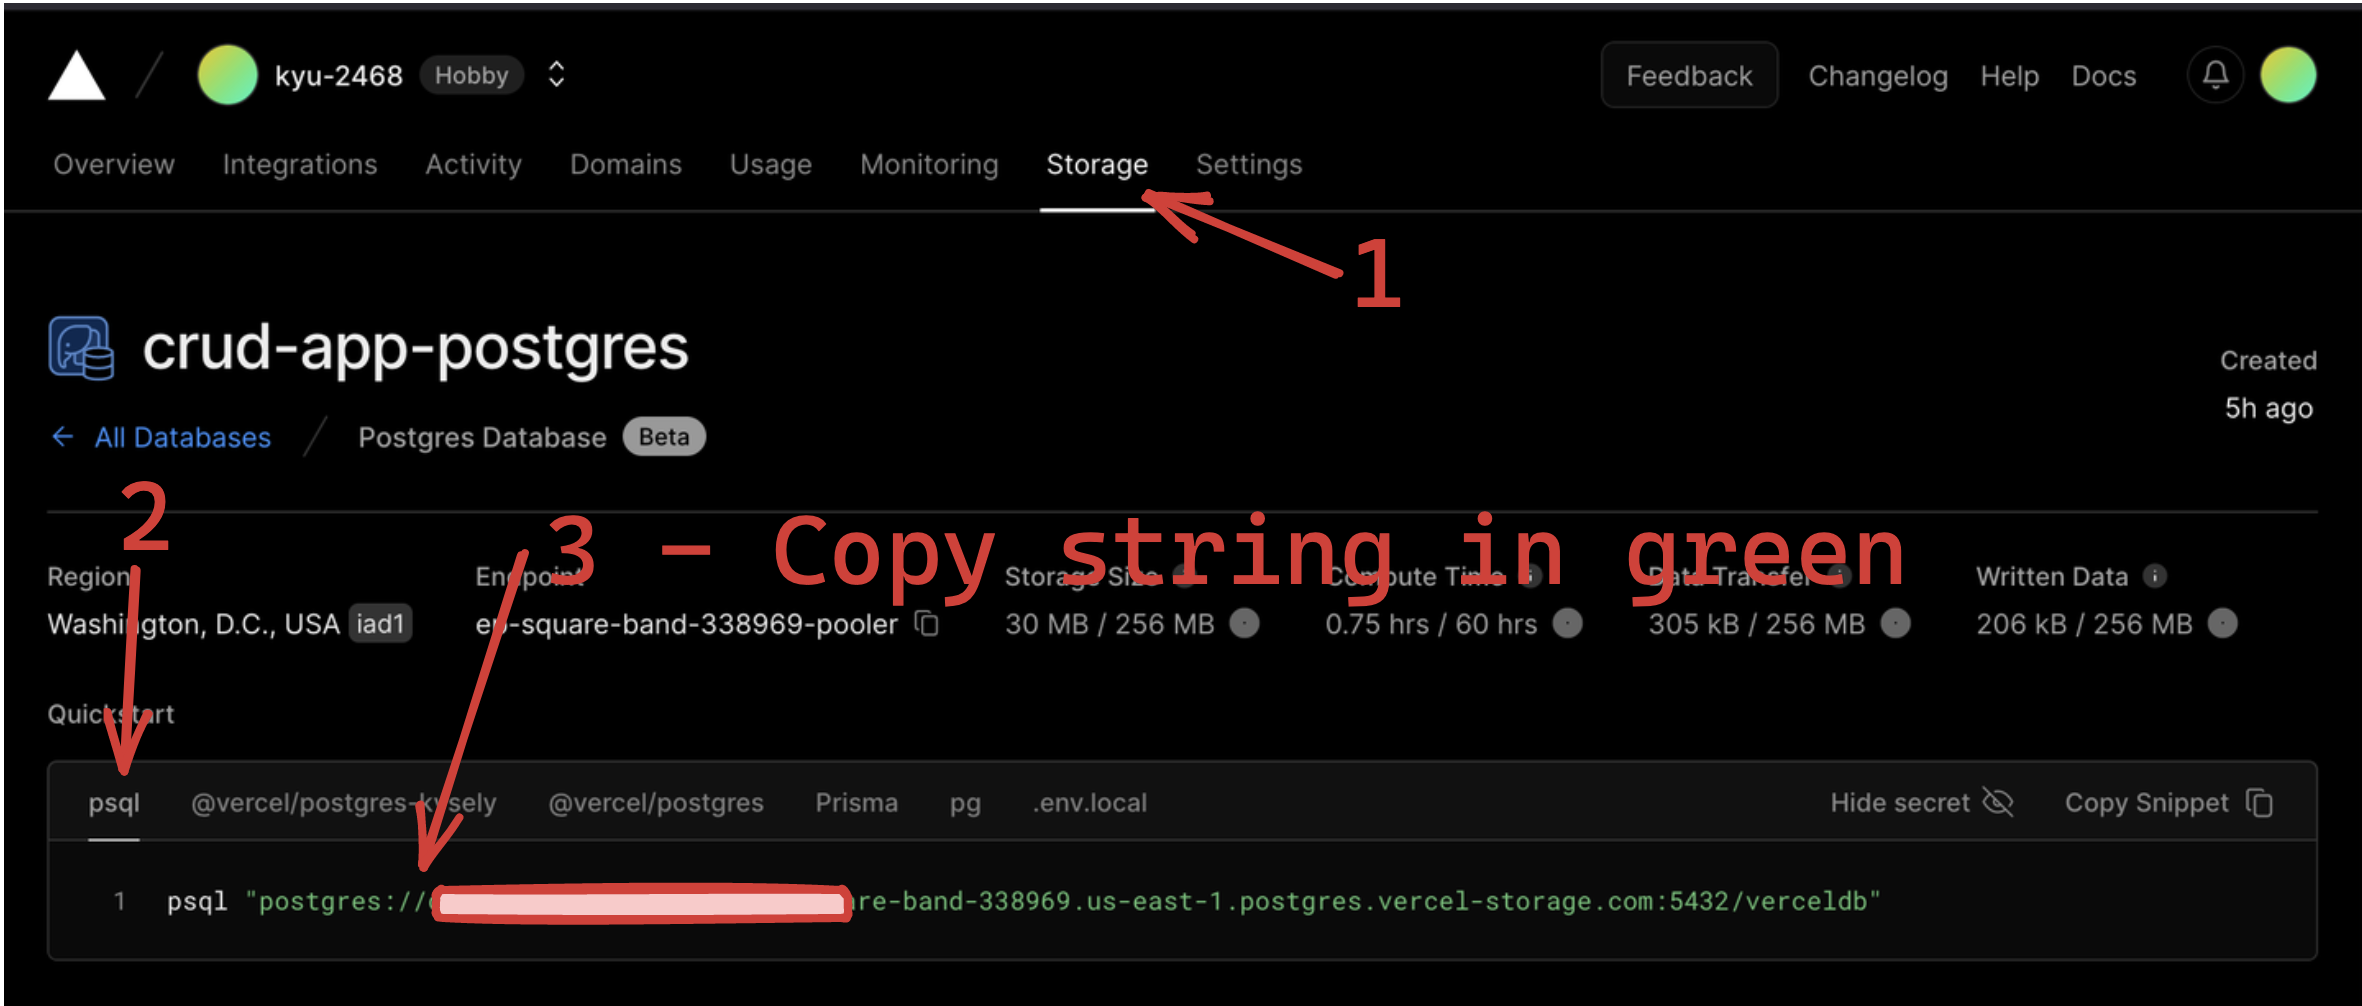The height and width of the screenshot is (1006, 2362).
Task: Select the pg quickstart tab
Action: (965, 803)
